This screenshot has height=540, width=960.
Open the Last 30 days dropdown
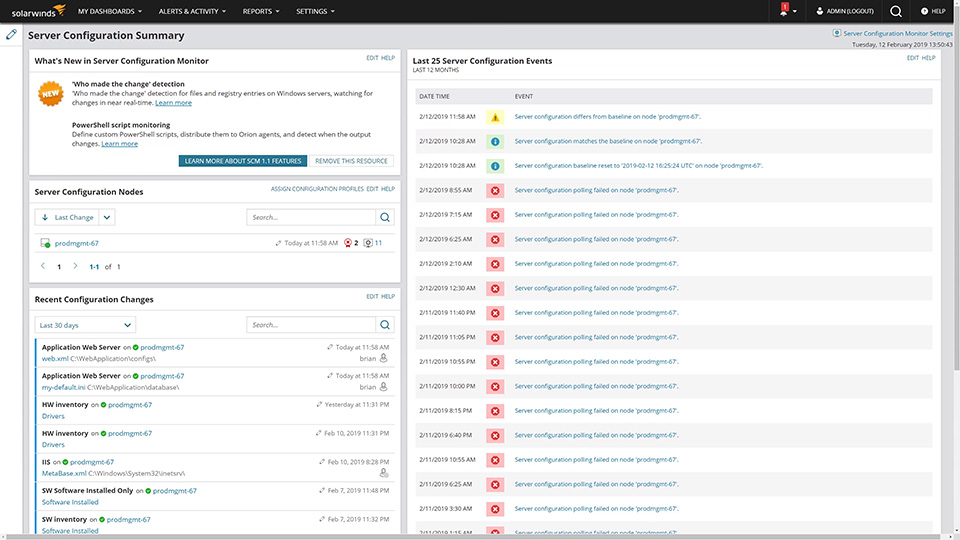(85, 325)
